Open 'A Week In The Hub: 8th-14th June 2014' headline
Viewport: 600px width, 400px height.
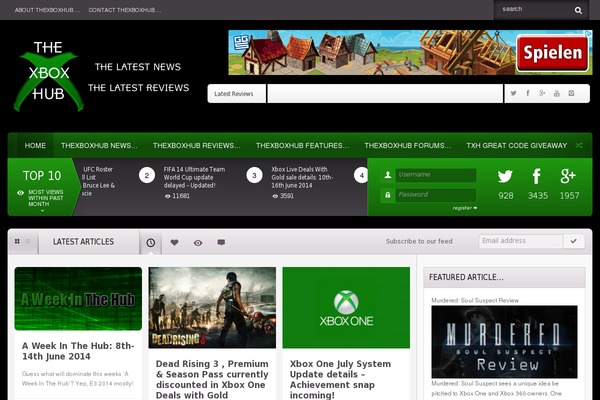click(x=78, y=351)
